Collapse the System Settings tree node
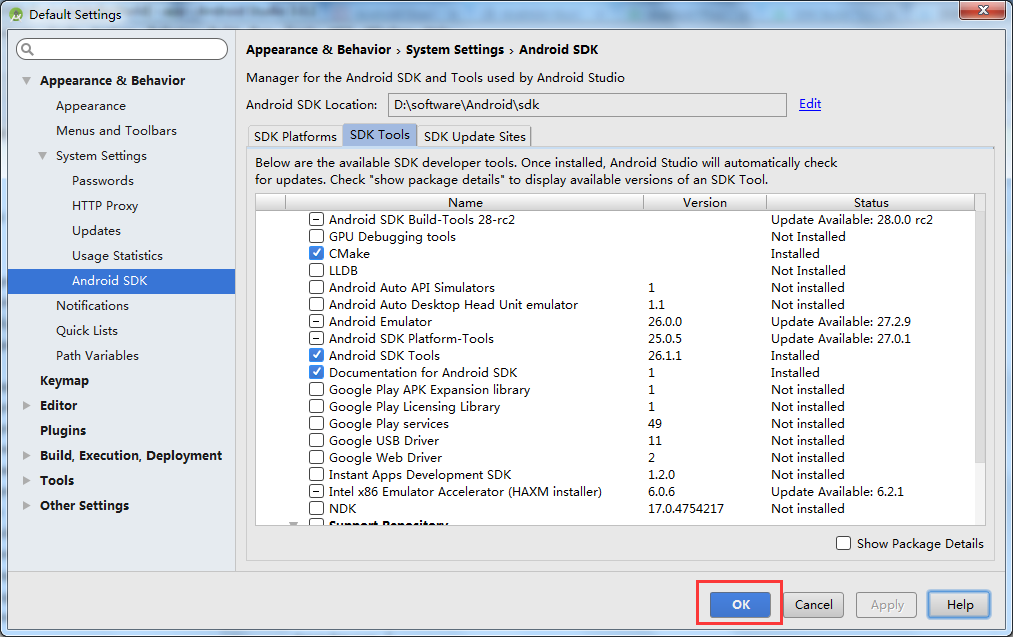 point(43,156)
